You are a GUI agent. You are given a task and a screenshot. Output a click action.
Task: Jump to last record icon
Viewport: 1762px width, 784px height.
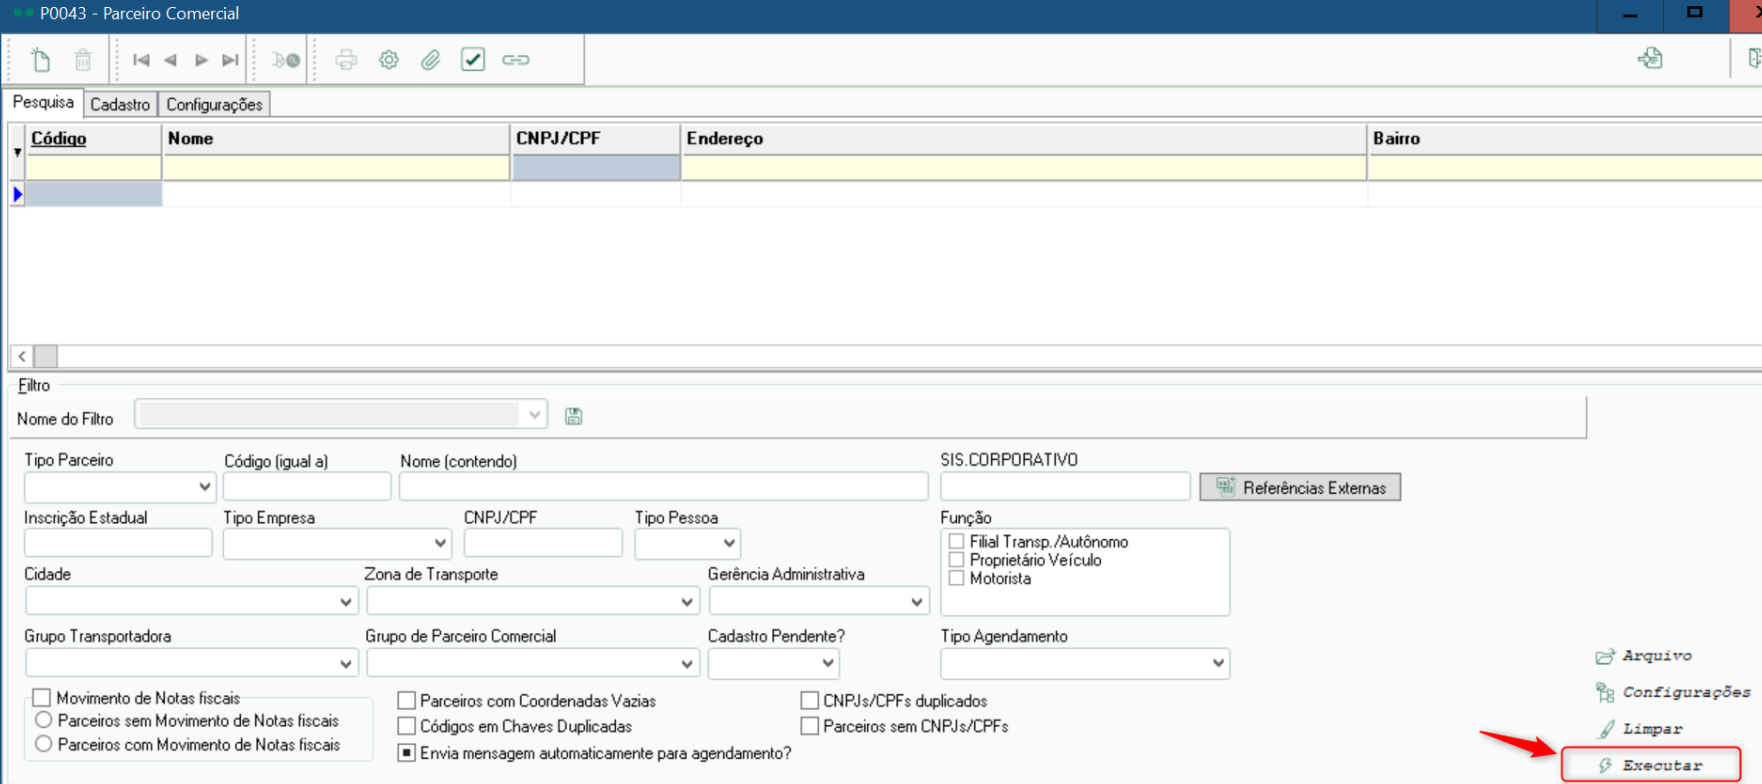pyautogui.click(x=231, y=60)
